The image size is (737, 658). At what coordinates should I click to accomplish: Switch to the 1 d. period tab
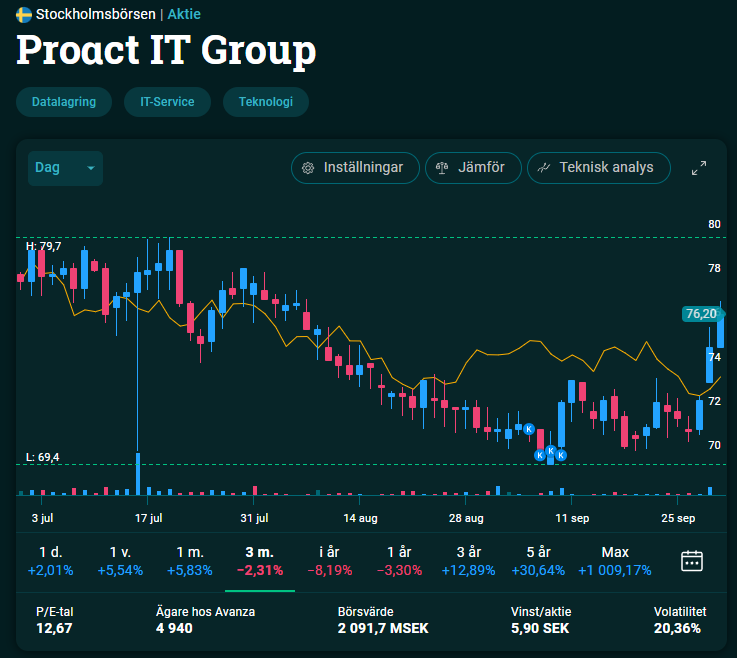pyautogui.click(x=50, y=561)
